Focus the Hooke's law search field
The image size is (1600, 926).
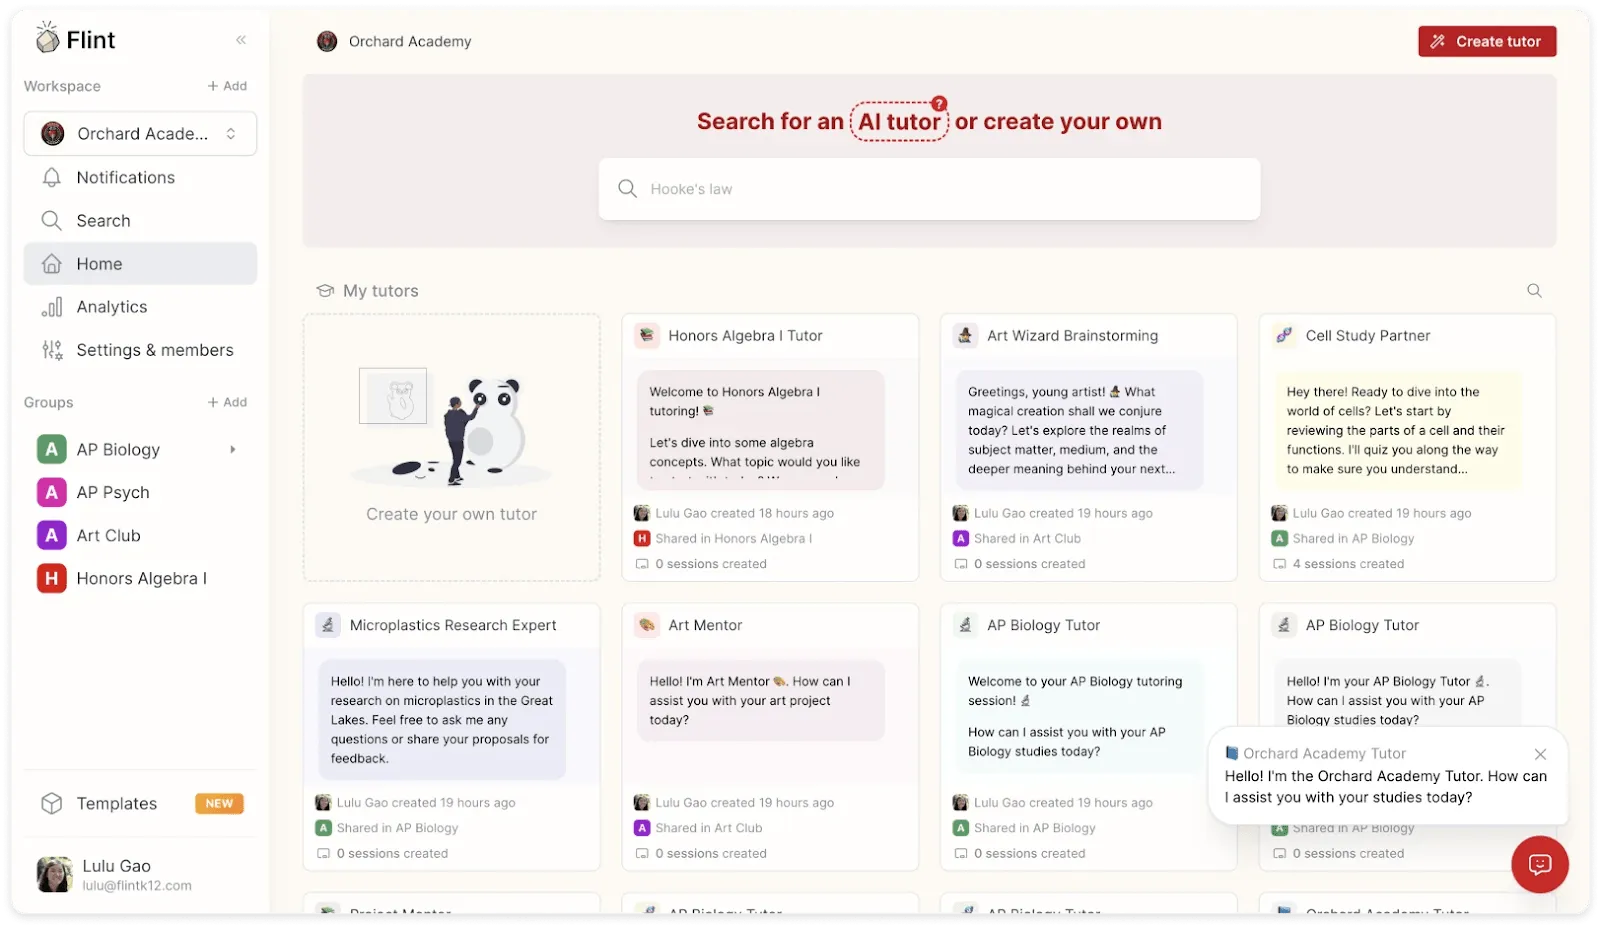click(929, 189)
